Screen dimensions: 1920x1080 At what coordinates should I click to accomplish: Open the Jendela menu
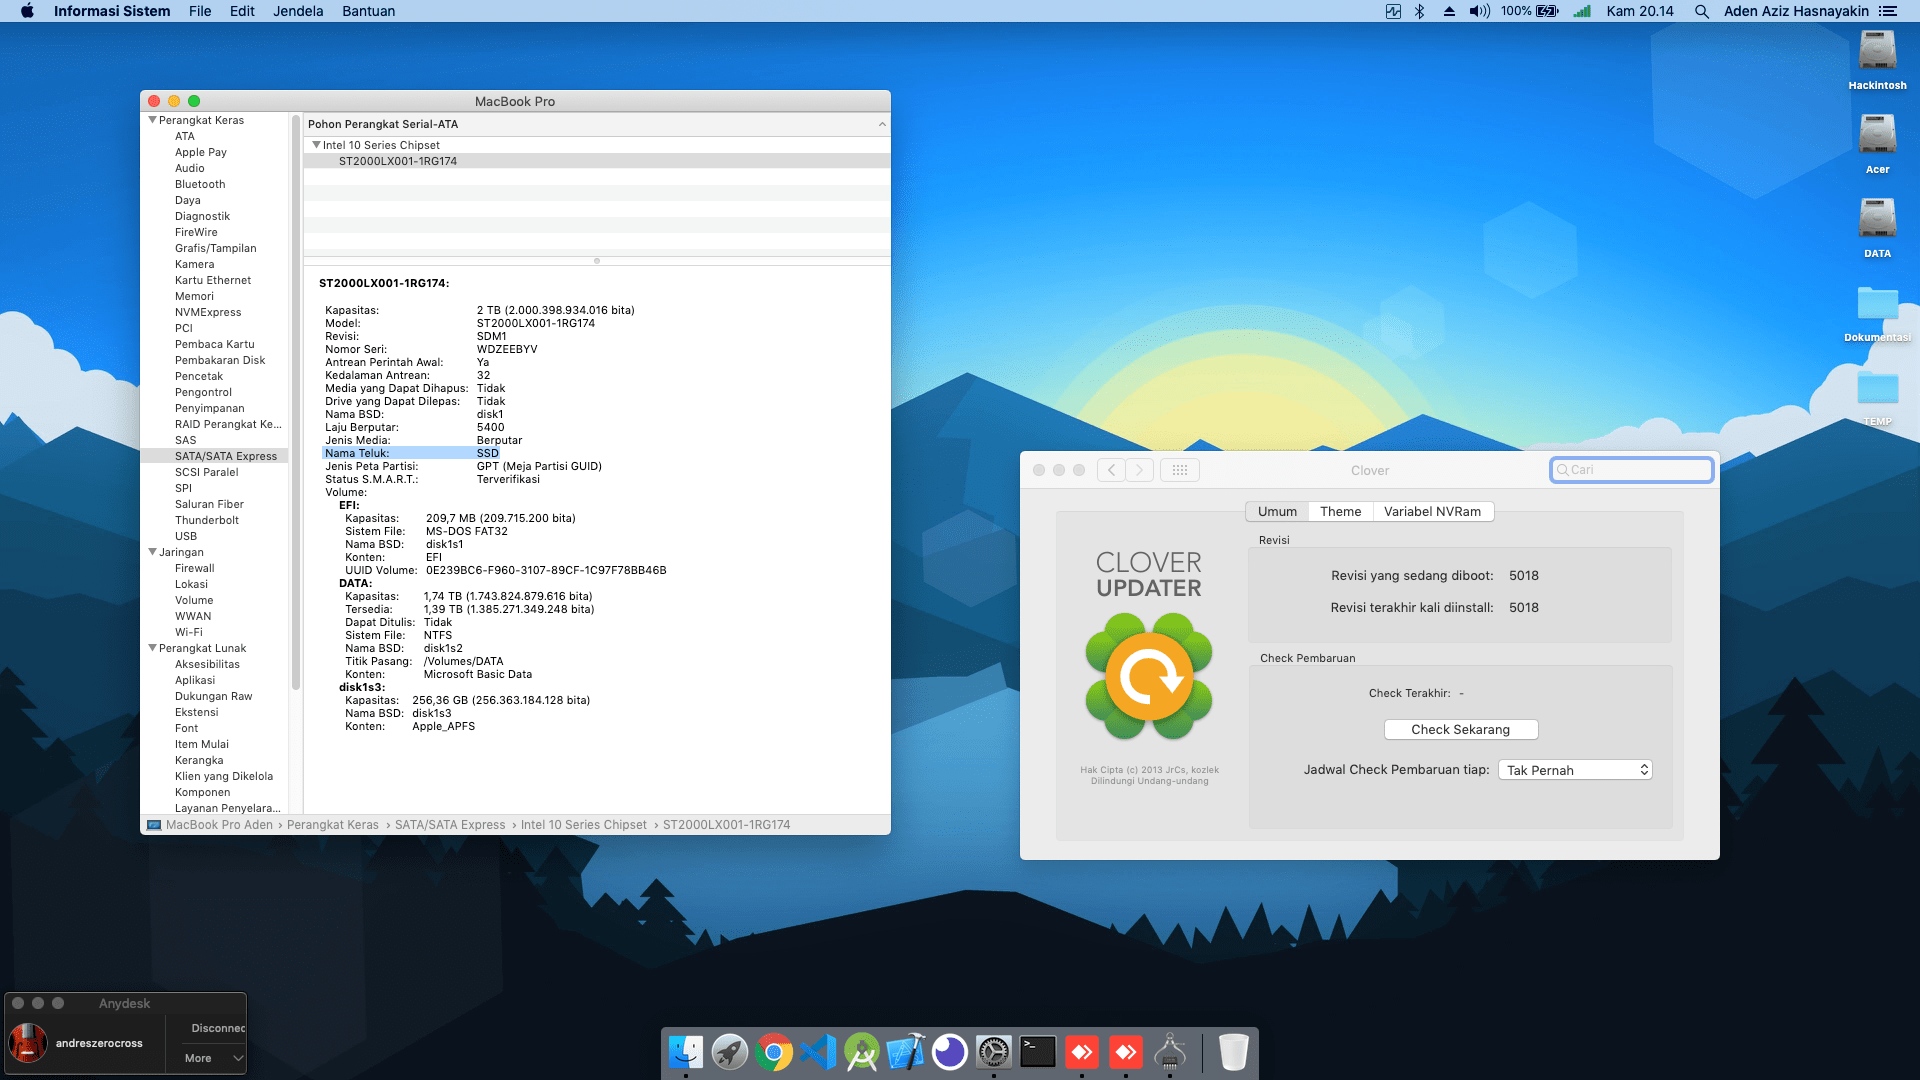[x=298, y=11]
